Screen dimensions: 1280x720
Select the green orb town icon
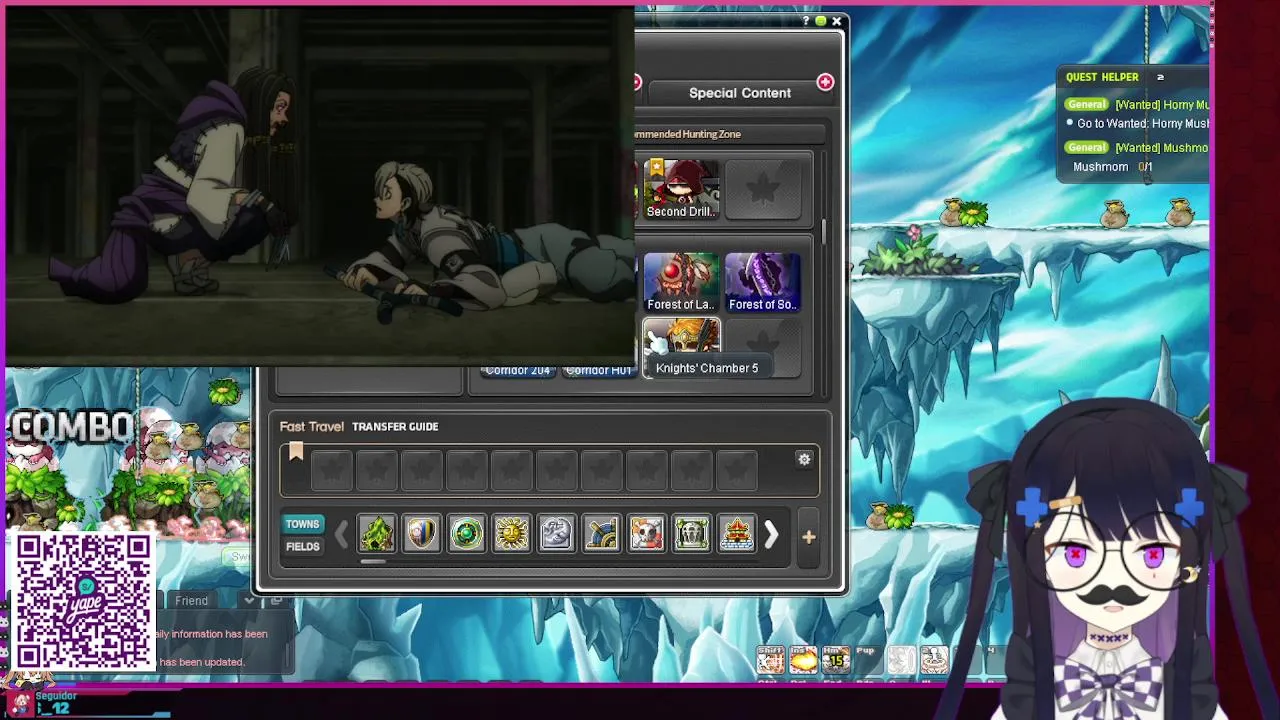click(467, 534)
